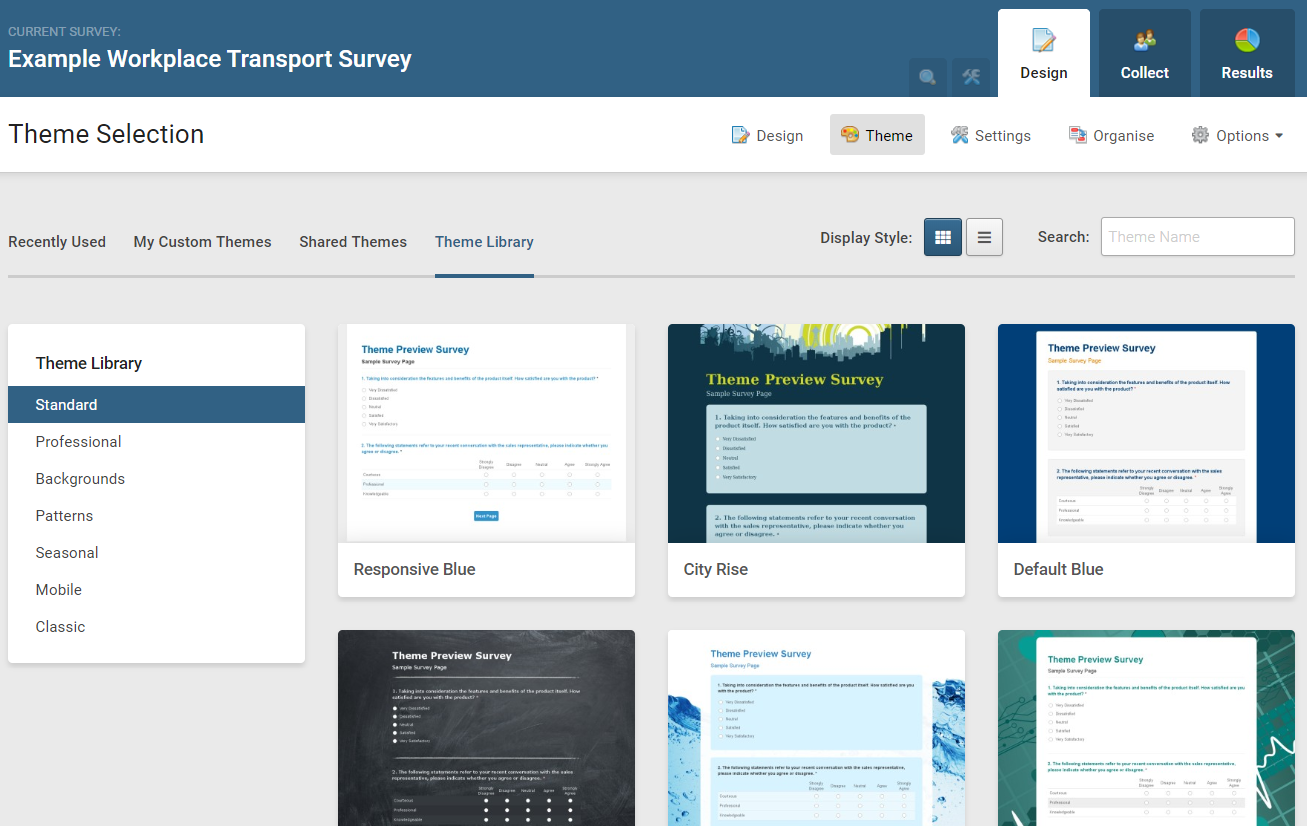Click the My Custom Themes link
Image resolution: width=1307 pixels, height=826 pixels.
coord(202,241)
